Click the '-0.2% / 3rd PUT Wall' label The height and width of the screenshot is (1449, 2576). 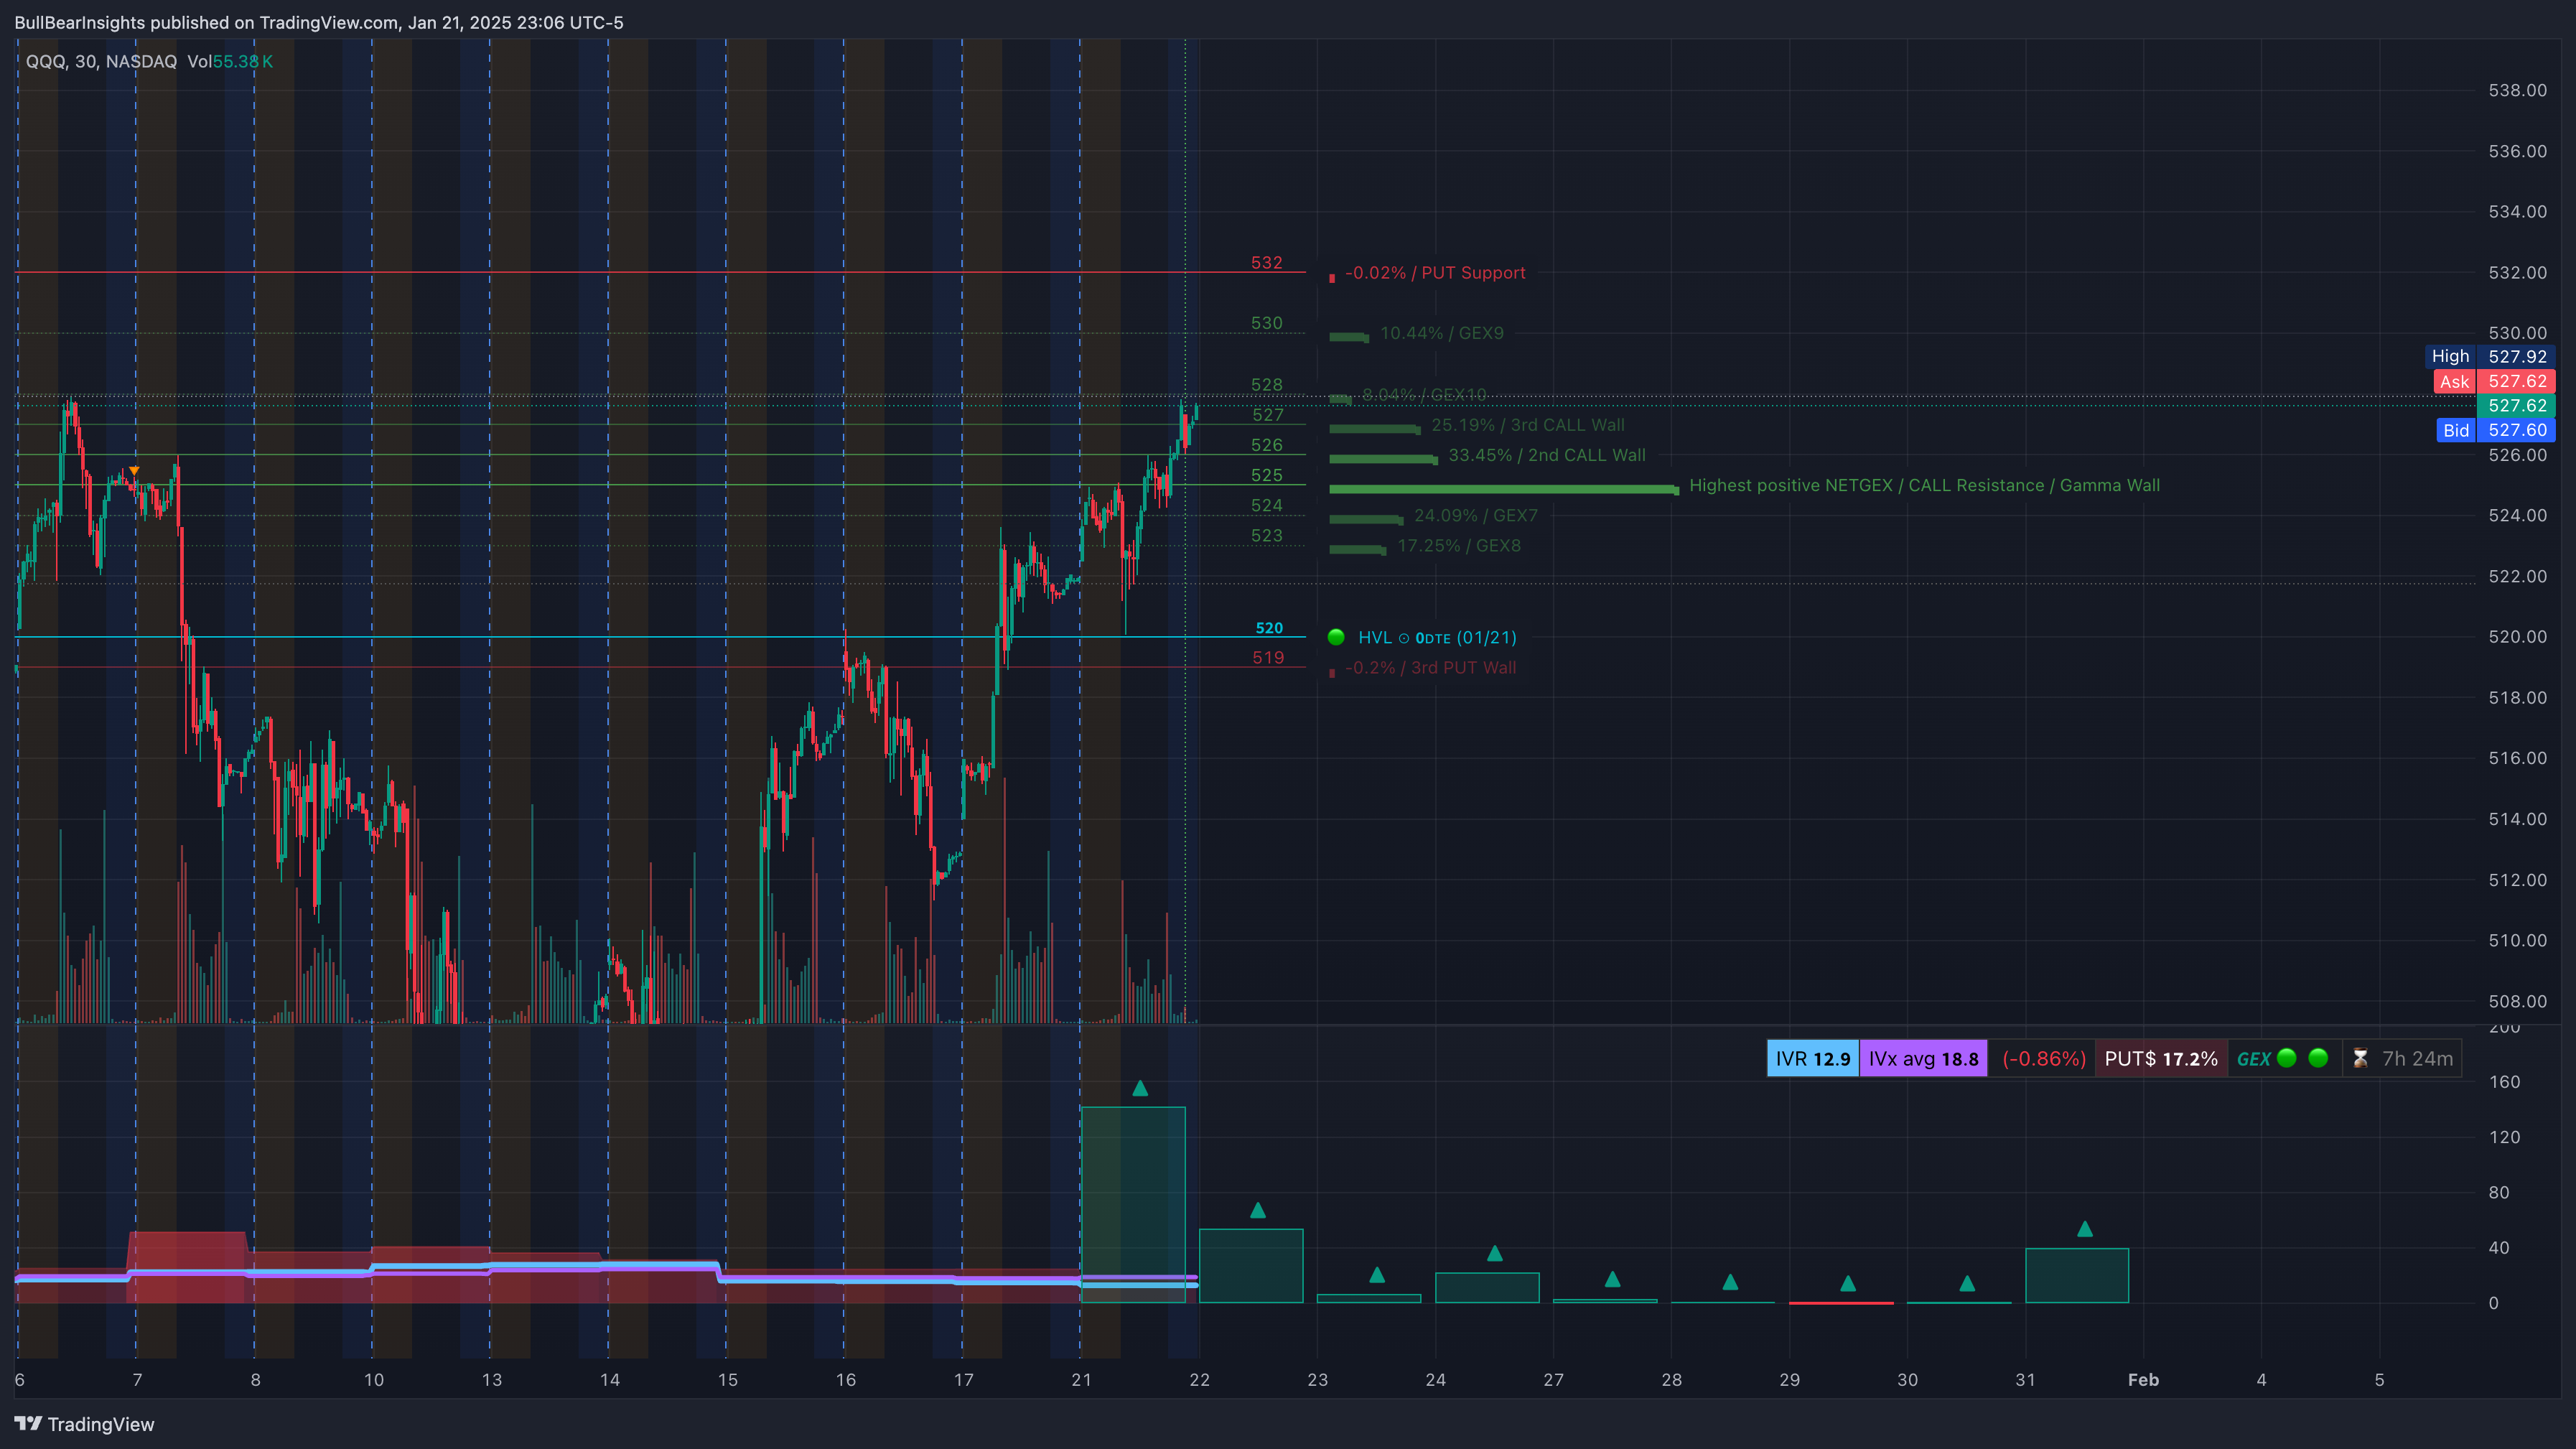pyautogui.click(x=1430, y=667)
